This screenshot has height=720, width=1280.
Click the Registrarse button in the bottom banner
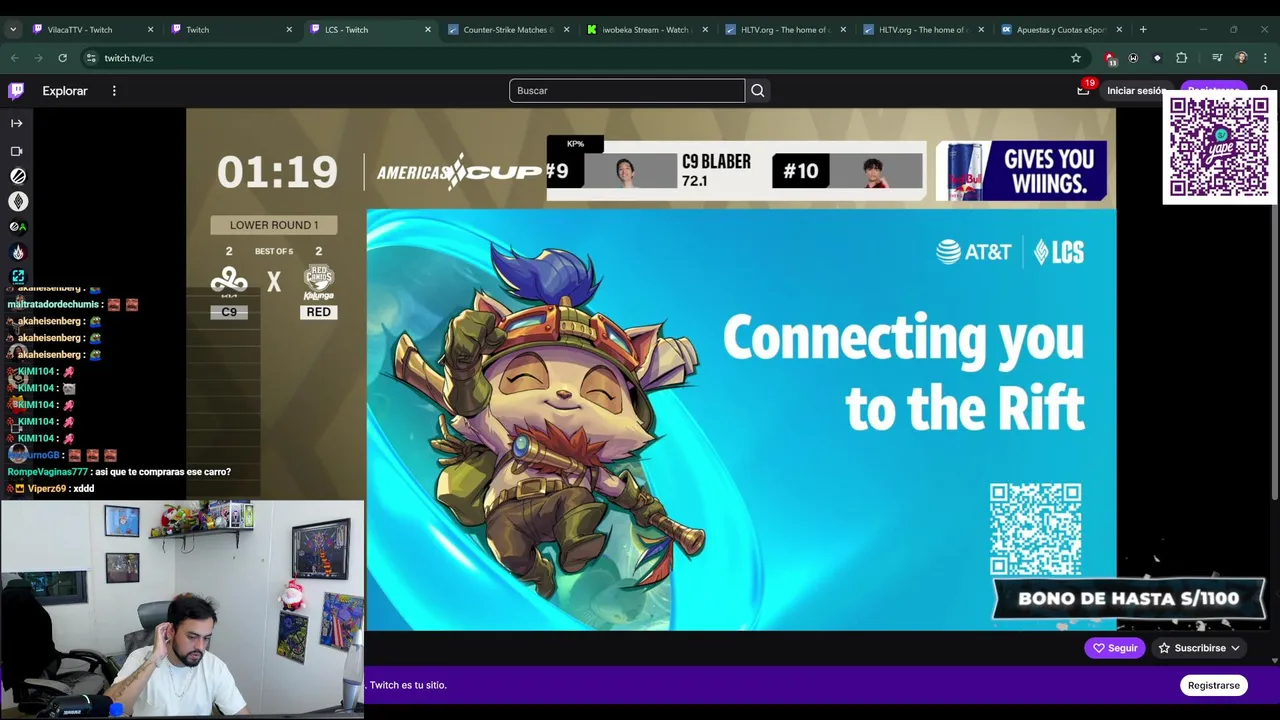[x=1213, y=685]
